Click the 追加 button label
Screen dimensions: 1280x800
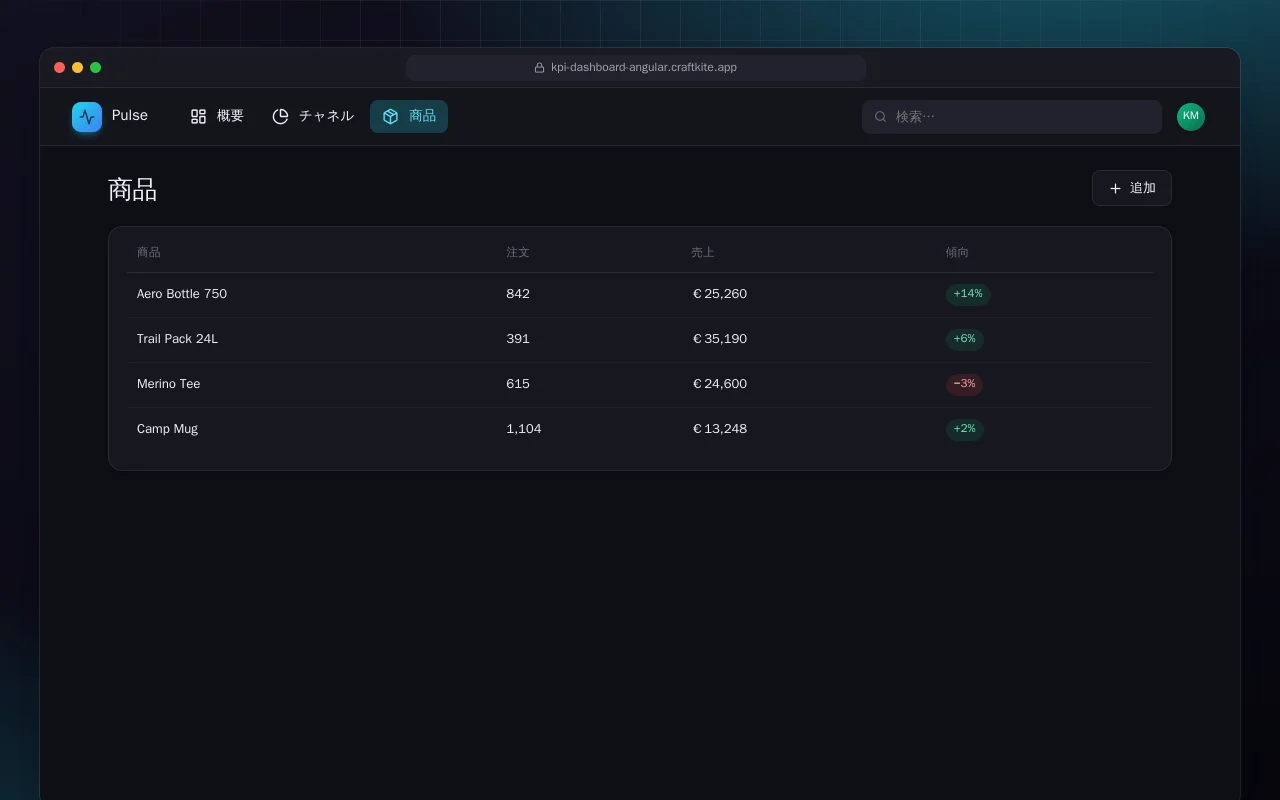click(1143, 188)
